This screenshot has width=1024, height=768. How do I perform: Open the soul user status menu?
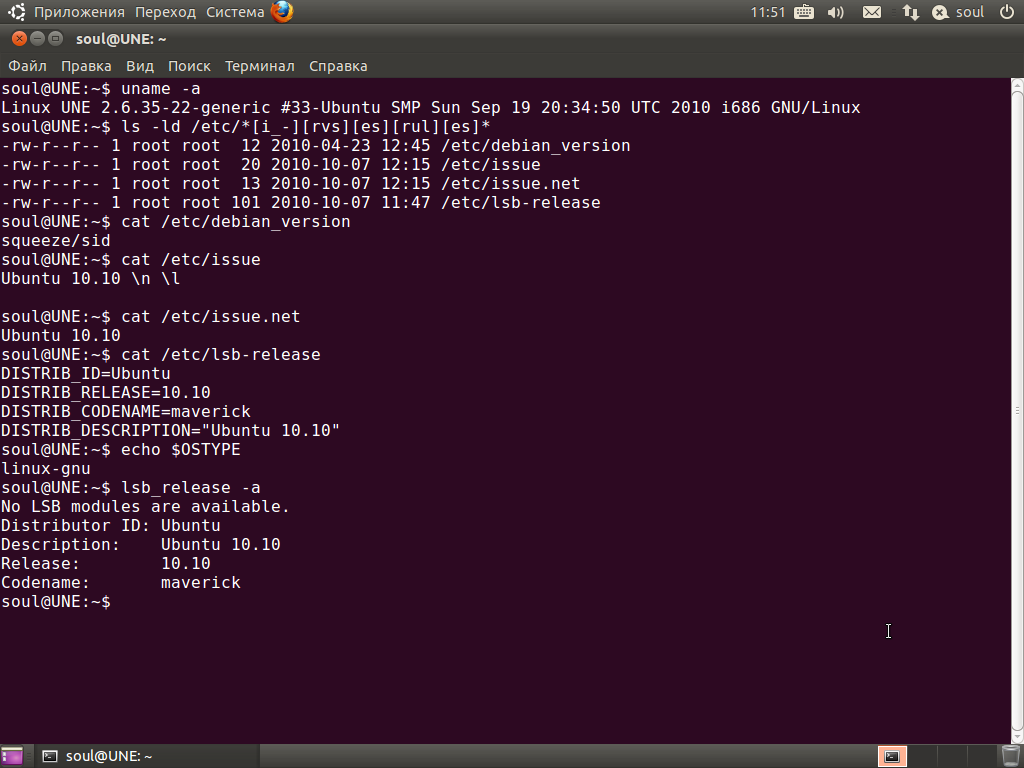[958, 12]
